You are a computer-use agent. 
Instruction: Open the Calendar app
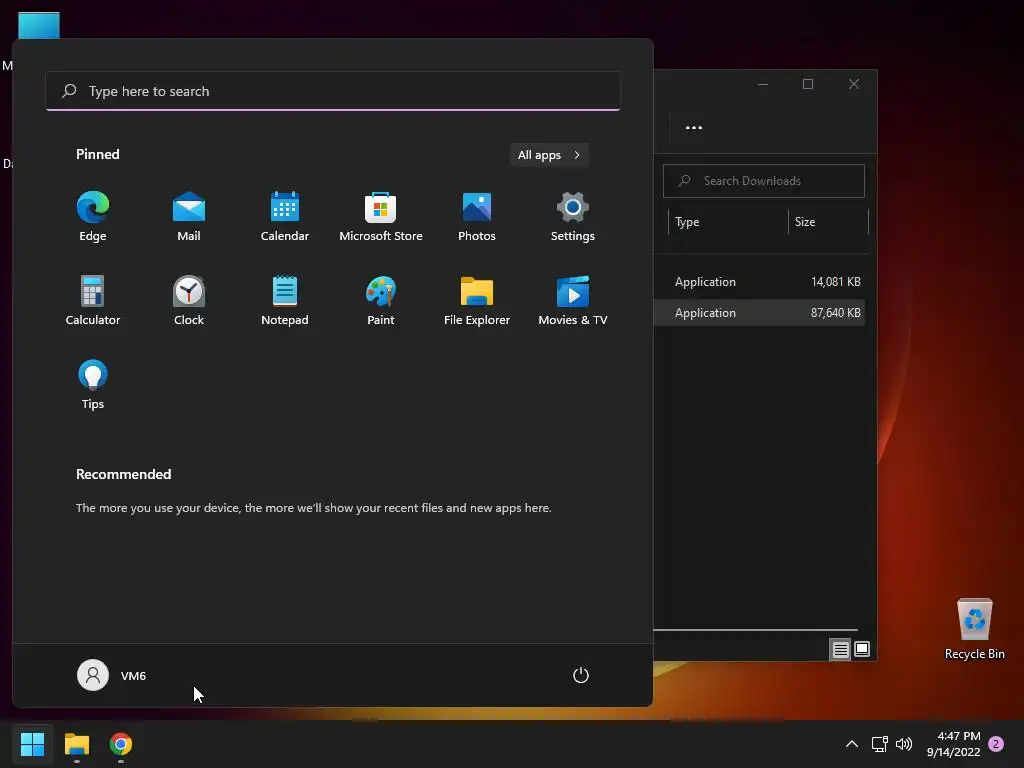click(285, 217)
